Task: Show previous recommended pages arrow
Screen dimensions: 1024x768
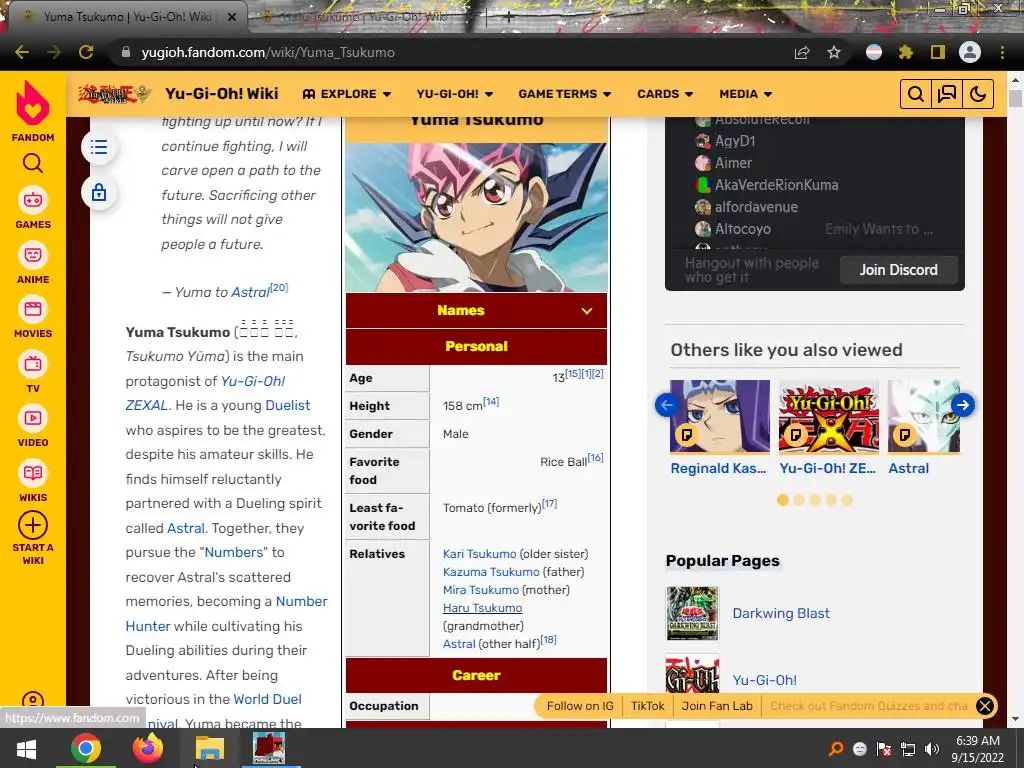Action: (667, 405)
